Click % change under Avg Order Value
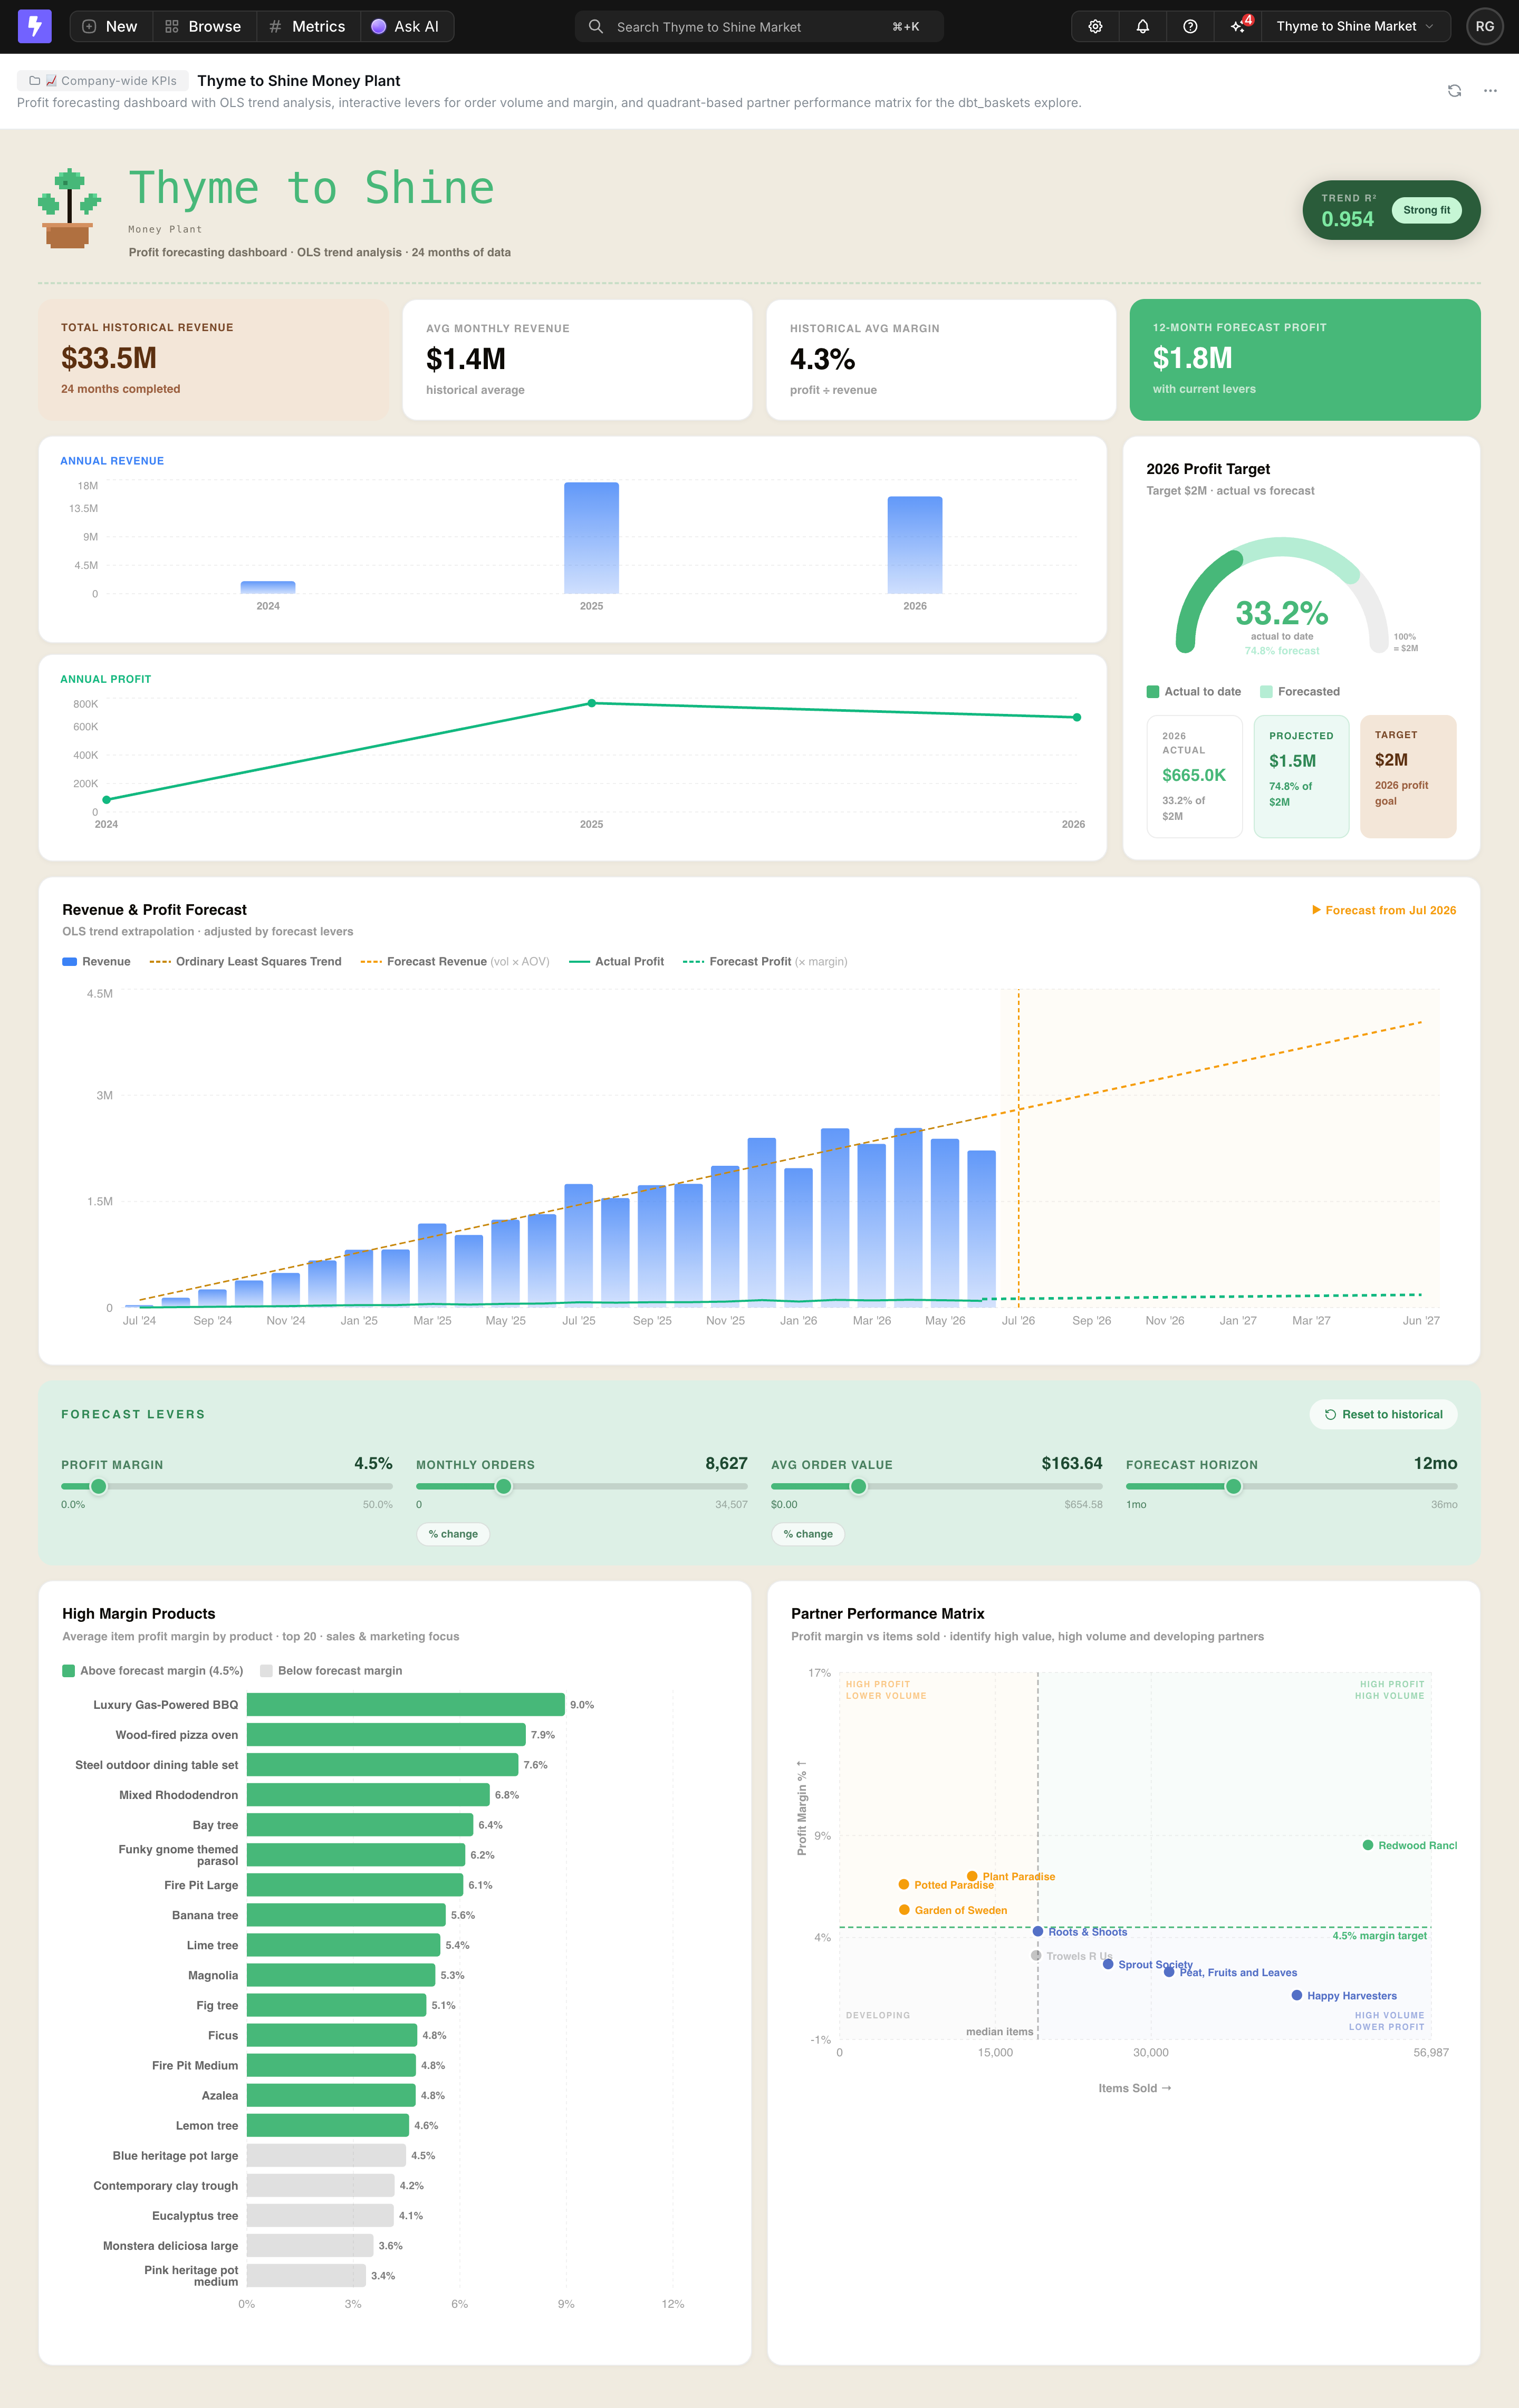This screenshot has width=1519, height=2408. [808, 1534]
